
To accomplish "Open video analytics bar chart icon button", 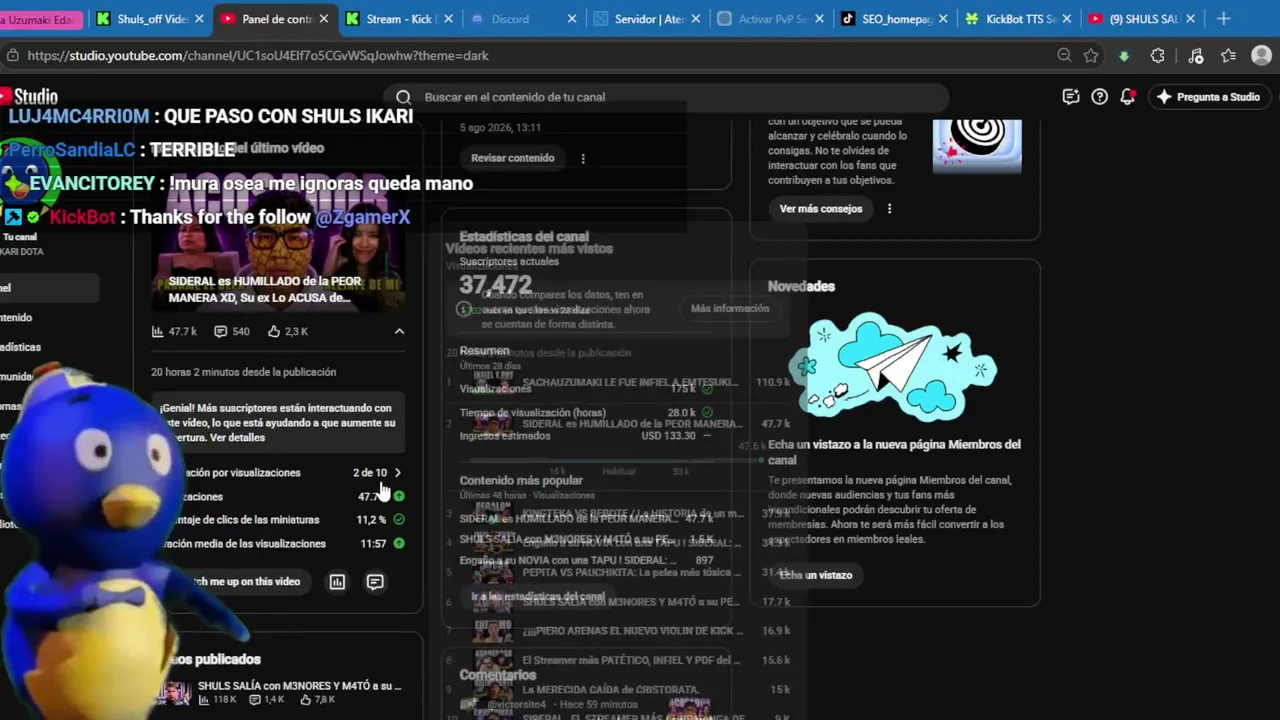I will (x=337, y=582).
